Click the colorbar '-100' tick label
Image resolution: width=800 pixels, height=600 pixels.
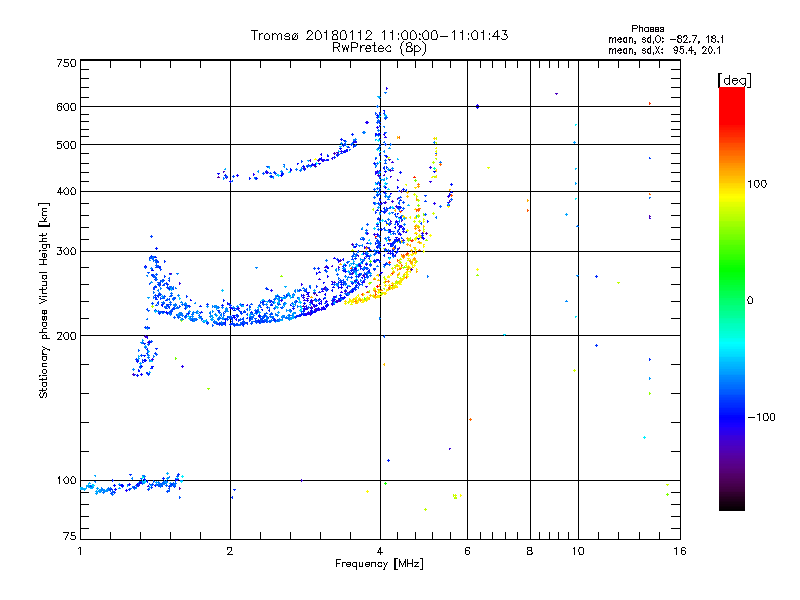click(x=761, y=417)
